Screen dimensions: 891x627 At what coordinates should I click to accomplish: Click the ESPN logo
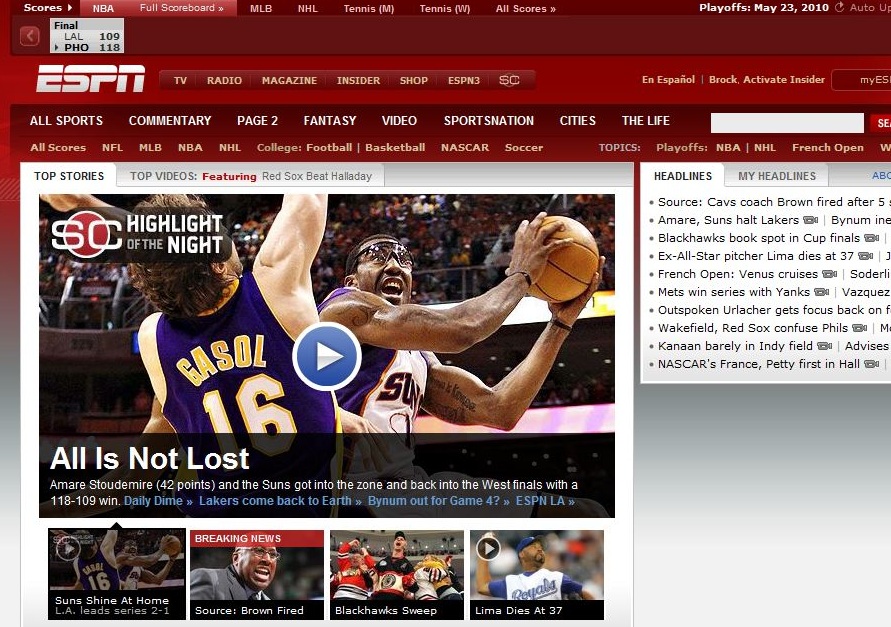pyautogui.click(x=90, y=78)
